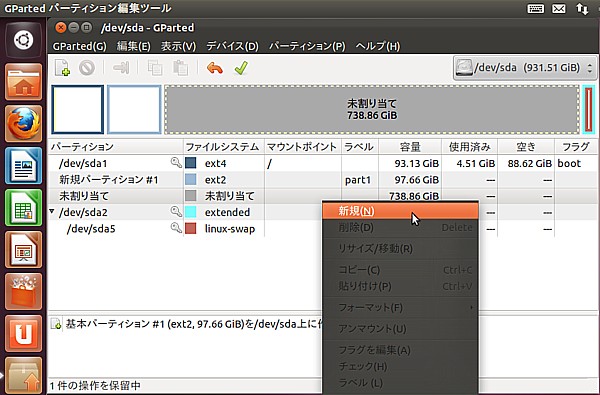This screenshot has width=600, height=395.
Task: Open the ヘルプ(H) menu
Action: (378, 46)
